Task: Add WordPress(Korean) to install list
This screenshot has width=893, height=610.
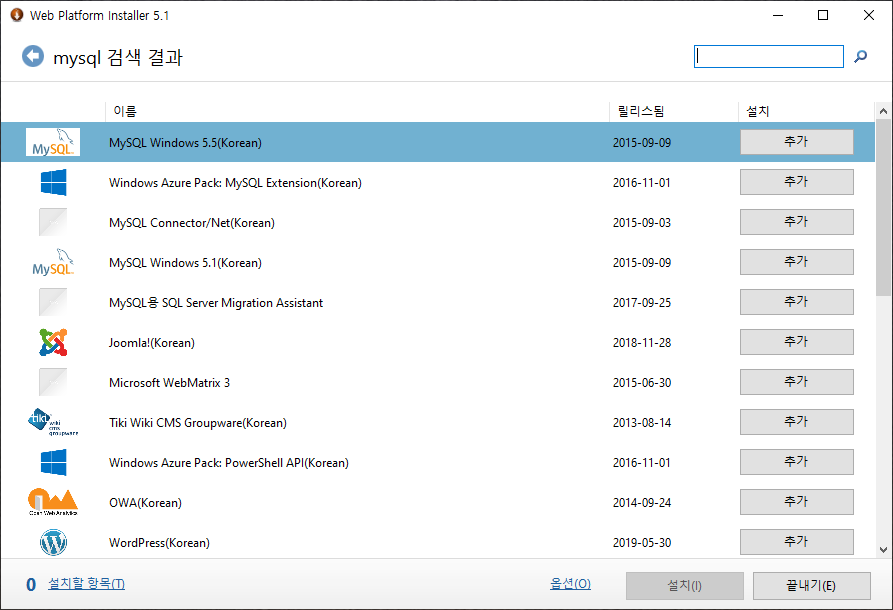Action: (x=797, y=542)
